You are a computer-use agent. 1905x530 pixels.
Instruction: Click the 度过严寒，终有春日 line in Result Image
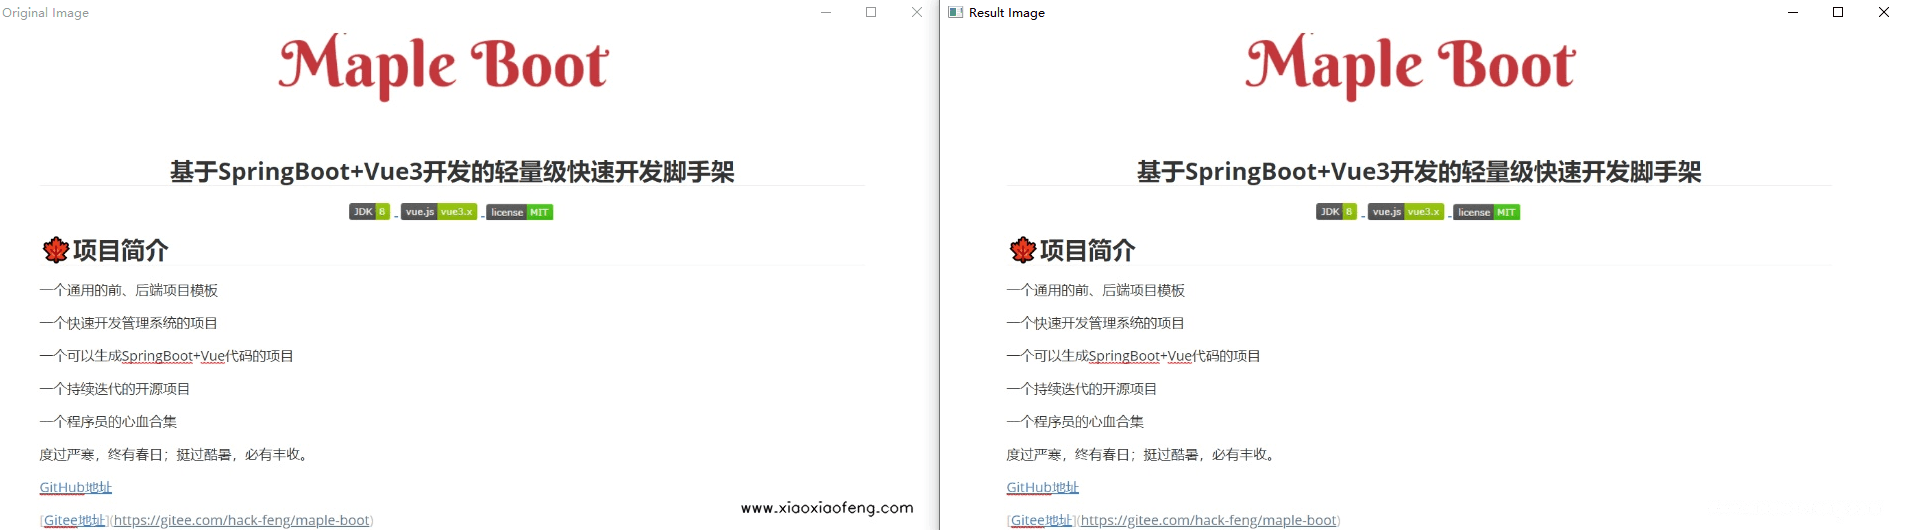[x=1142, y=454]
